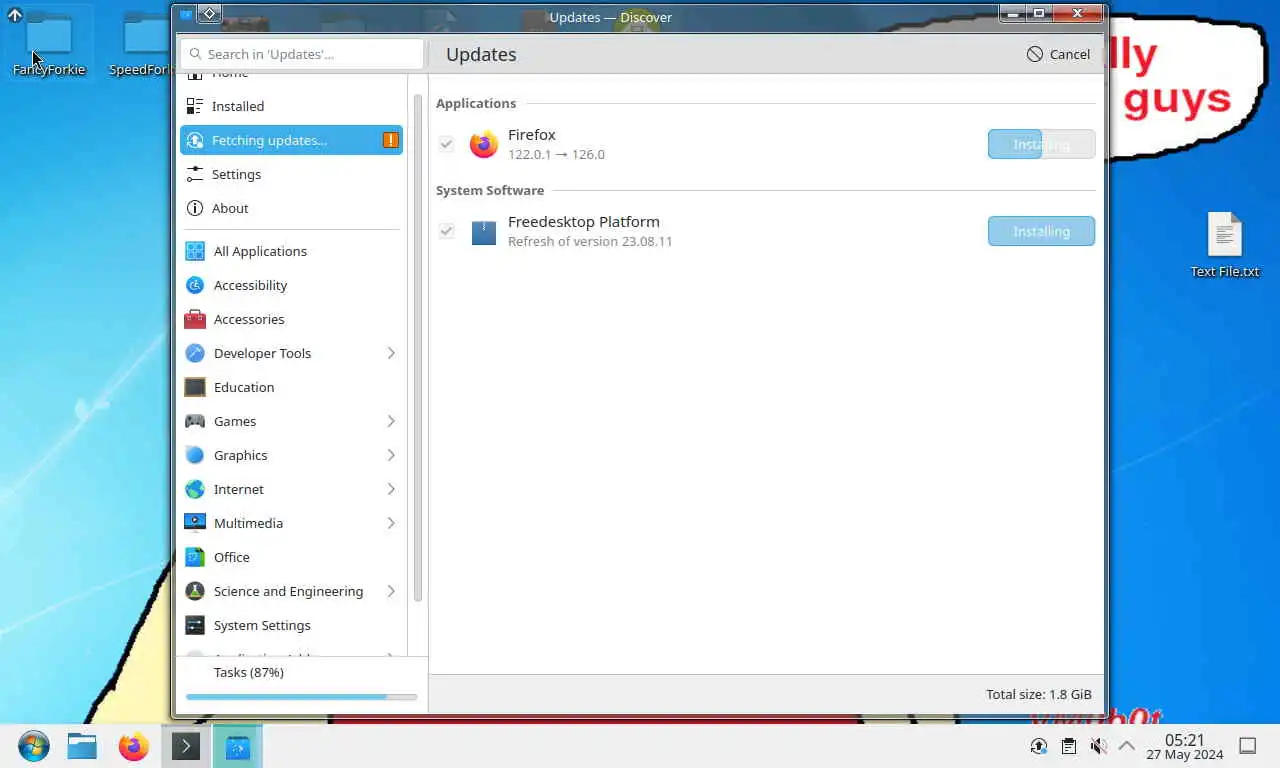Image resolution: width=1280 pixels, height=768 pixels.
Task: Focus the Search in 'Updates' field
Action: coord(302,54)
